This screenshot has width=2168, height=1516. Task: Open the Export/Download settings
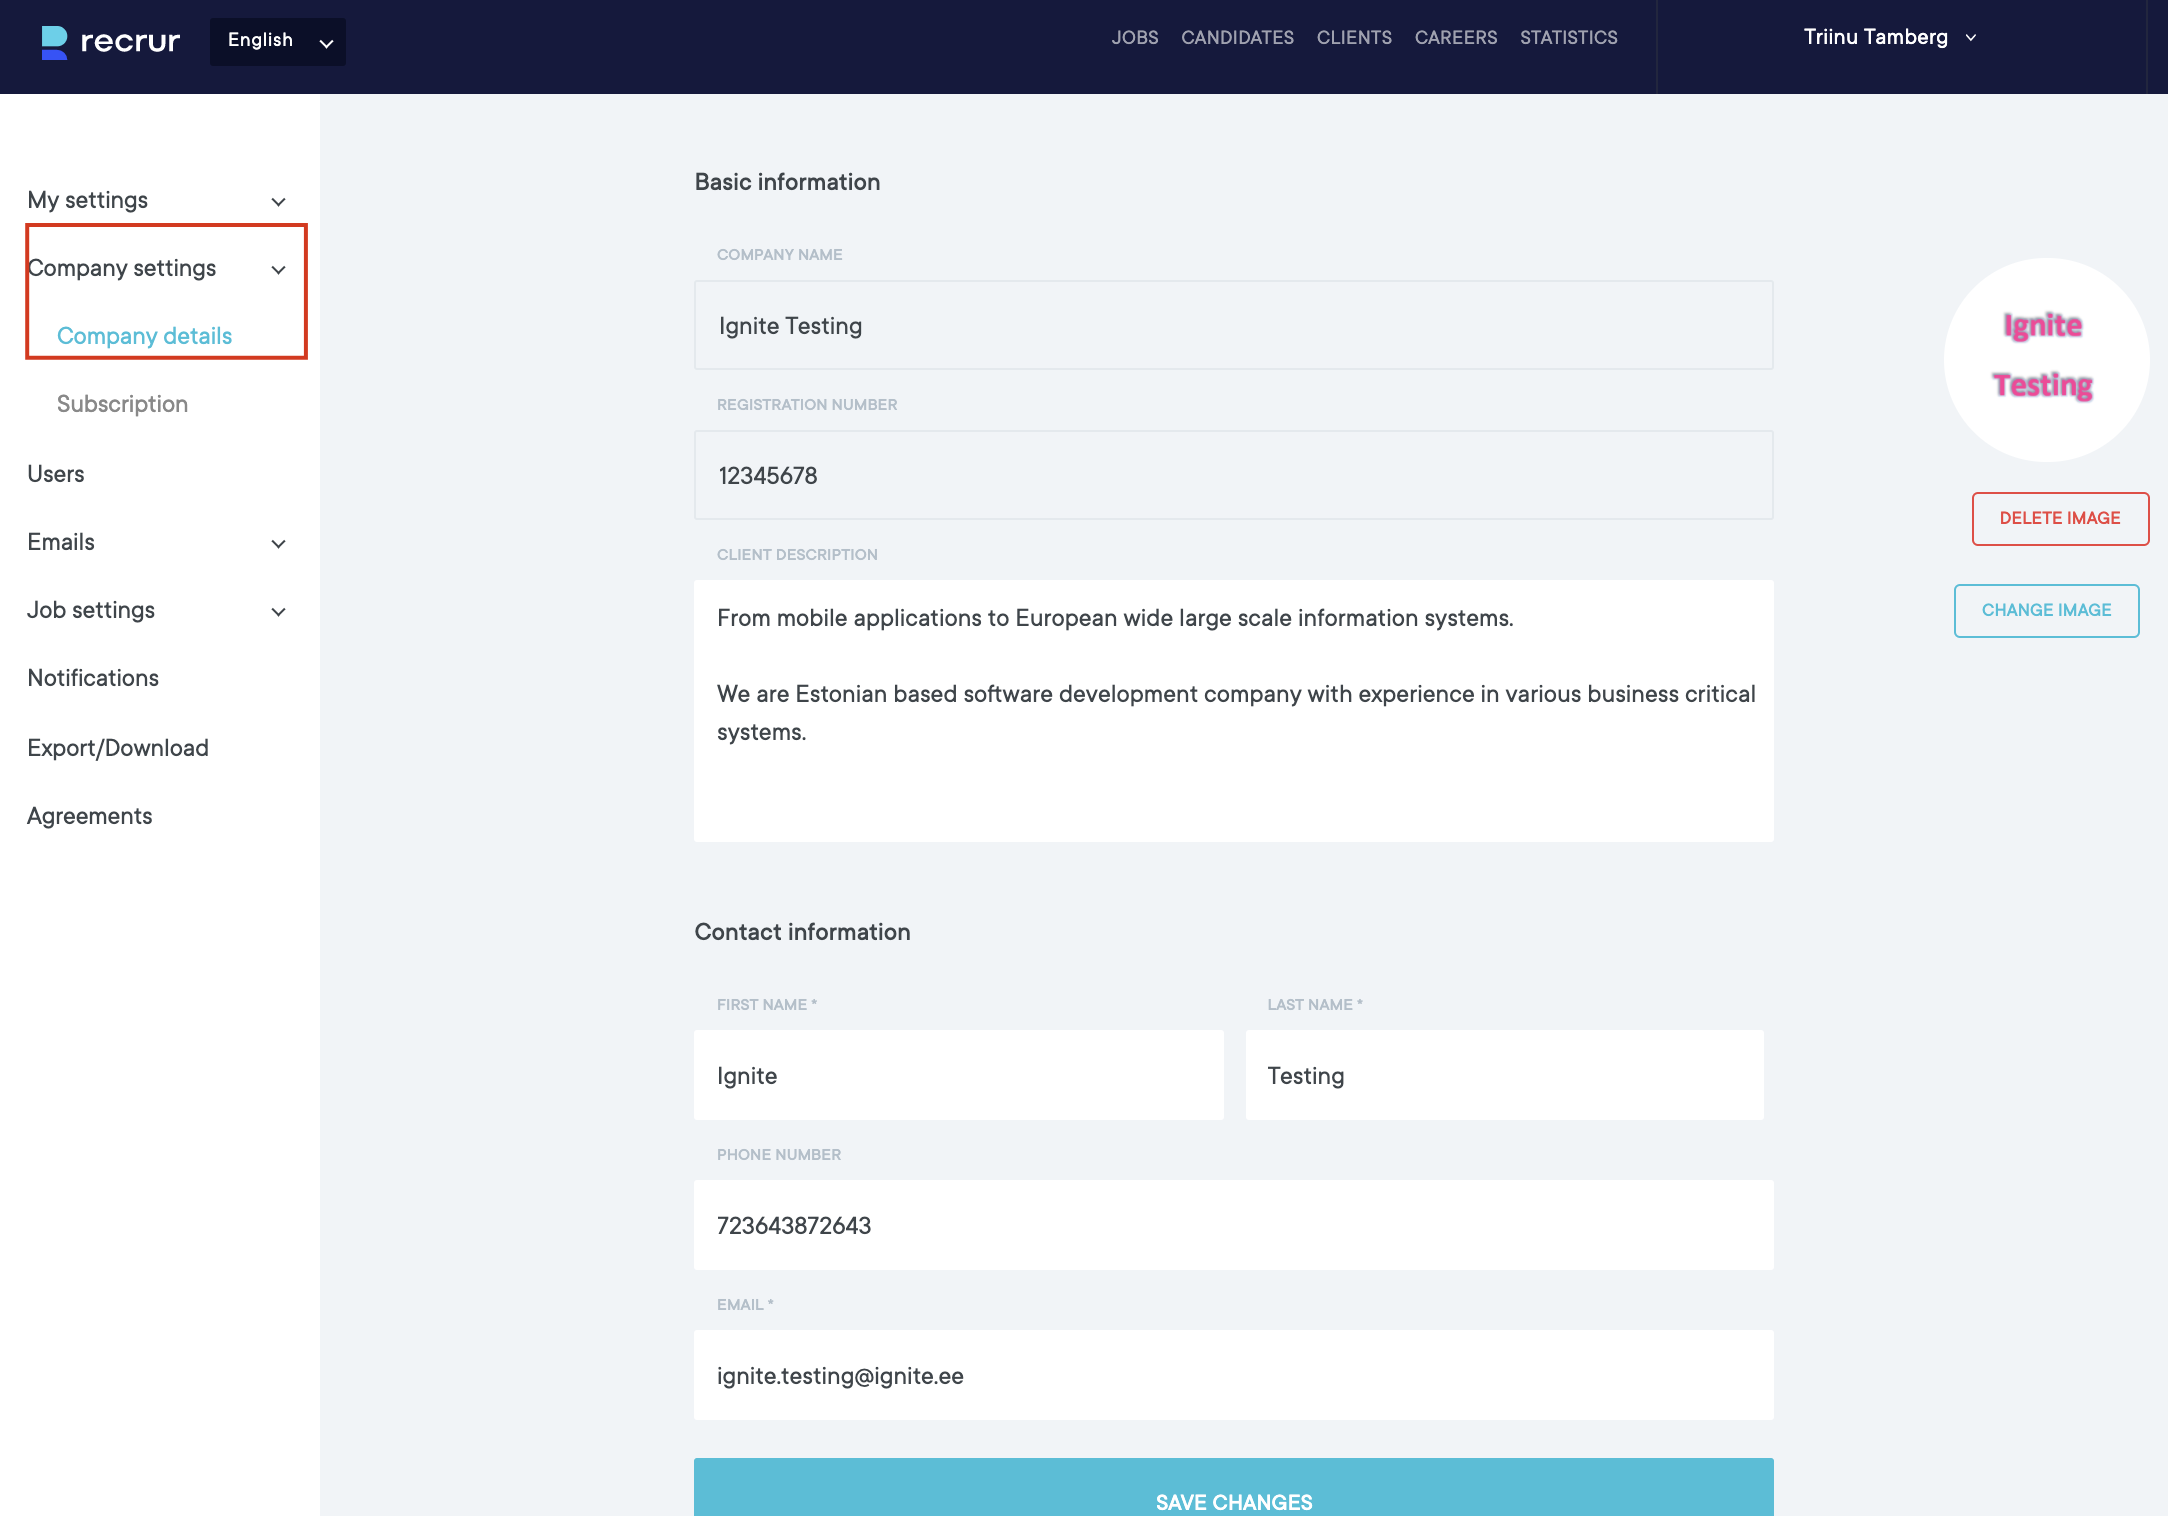118,748
